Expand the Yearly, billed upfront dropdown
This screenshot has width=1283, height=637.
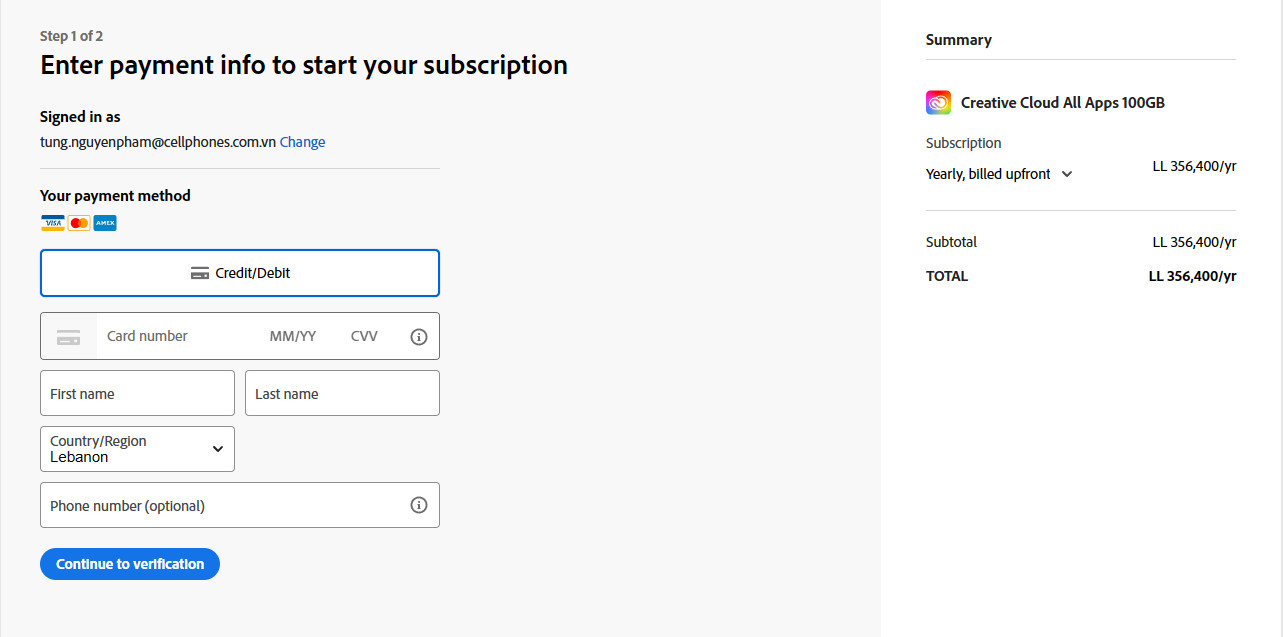[x=998, y=174]
